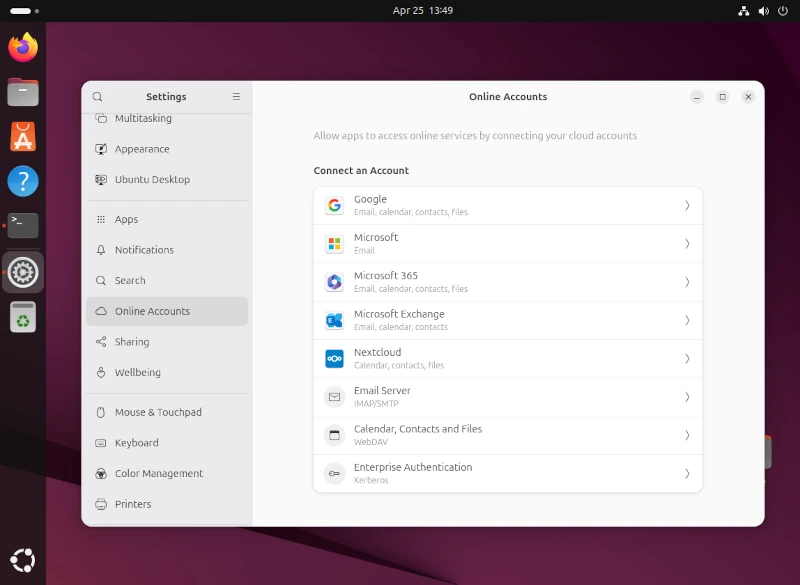Expand Calendar, Contacts and Files chevron
Screen dimensions: 800x585
point(687,435)
